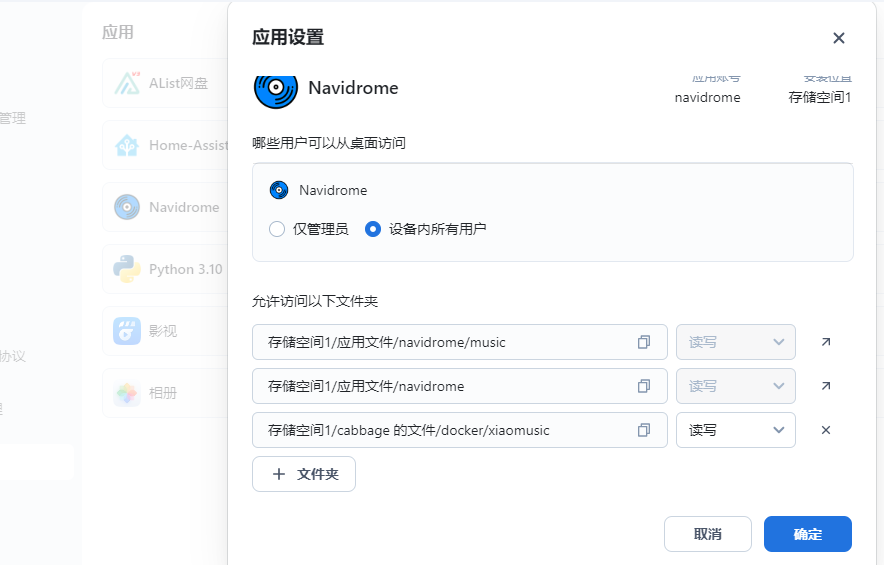Open the 应用文件/navidrome folder via its arrow icon
Screen dimensions: 884x565
(x=826, y=386)
